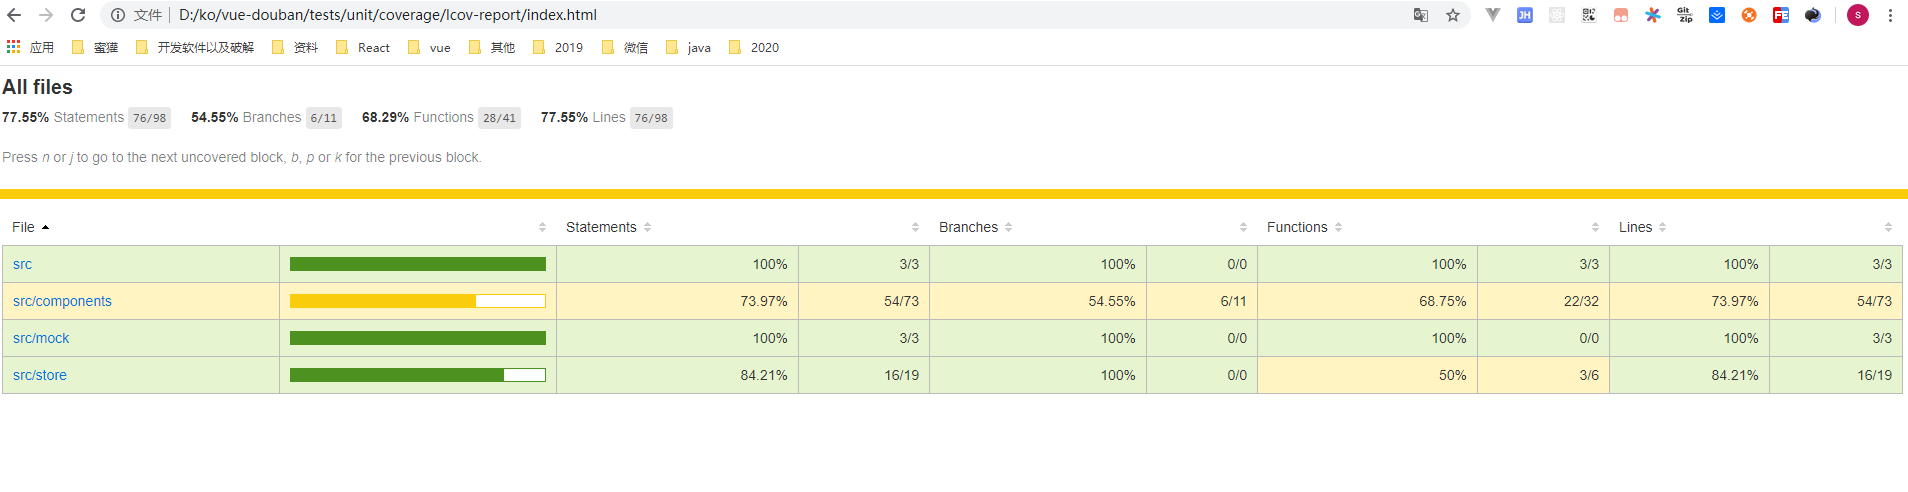Click the 76/98 Lines badge
Screen dimensions: 1908x492
651,118
